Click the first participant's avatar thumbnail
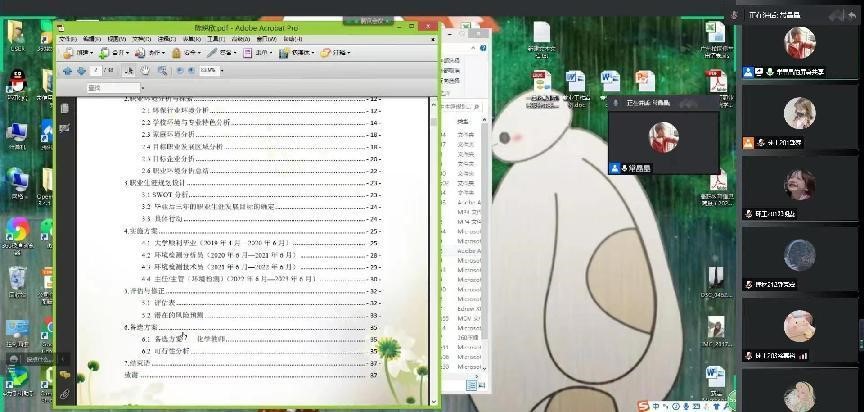 tap(799, 42)
